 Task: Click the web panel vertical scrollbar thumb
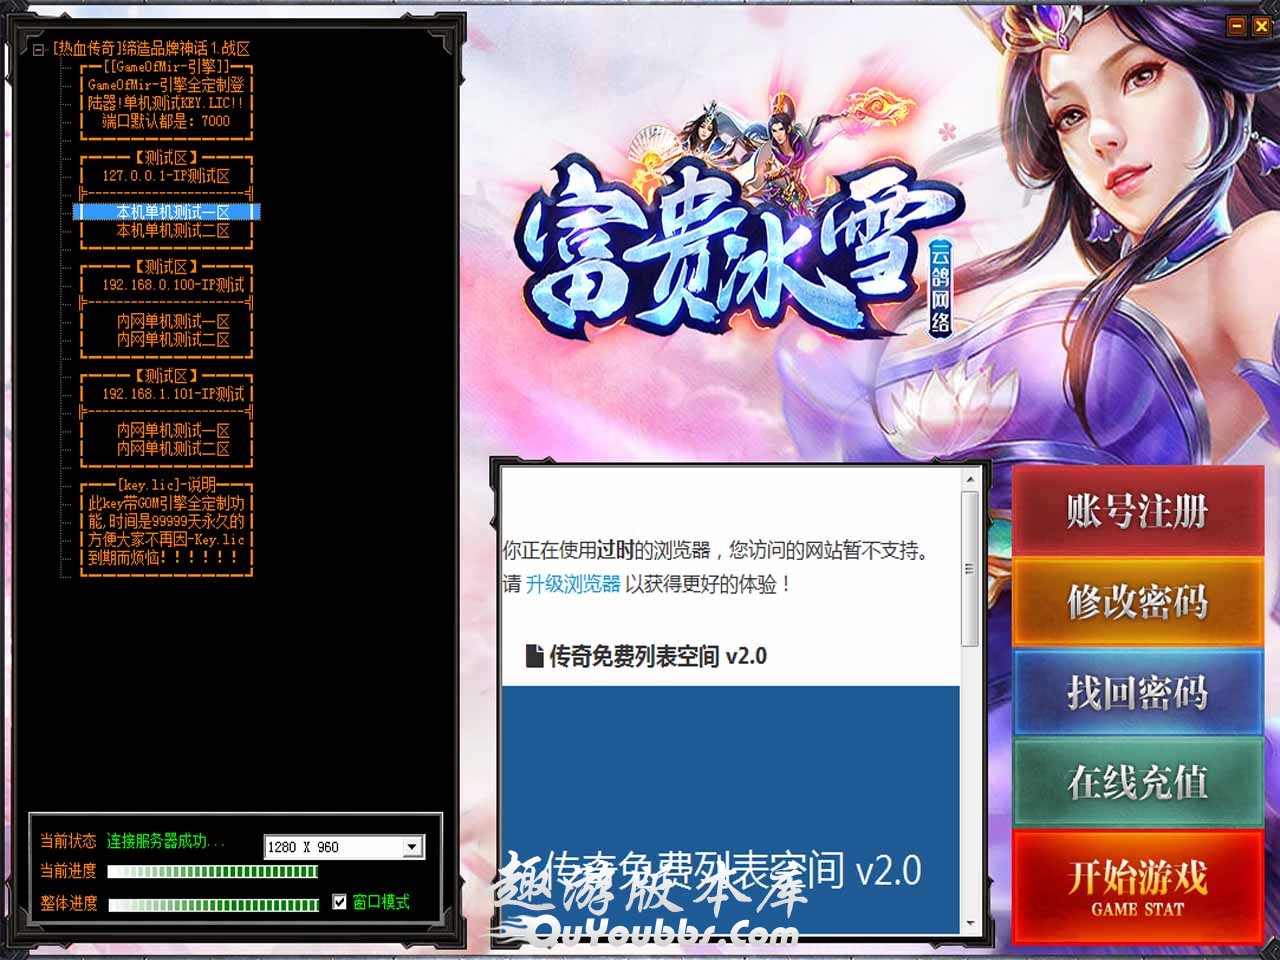[969, 570]
